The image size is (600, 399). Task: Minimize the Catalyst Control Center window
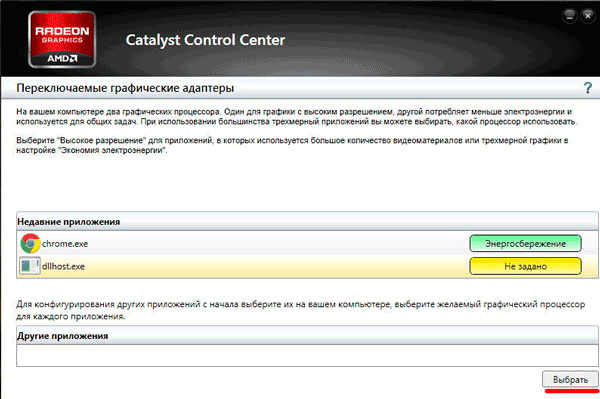pos(570,16)
